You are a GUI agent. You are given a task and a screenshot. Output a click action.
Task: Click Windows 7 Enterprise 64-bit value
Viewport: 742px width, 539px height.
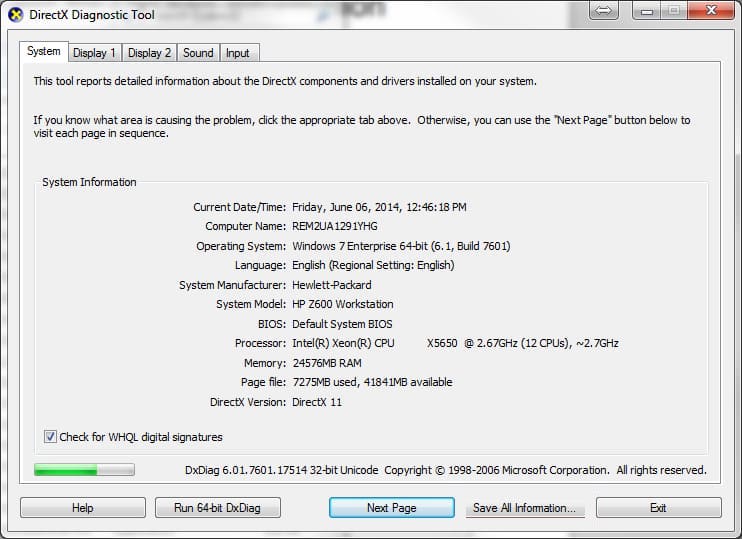point(401,246)
